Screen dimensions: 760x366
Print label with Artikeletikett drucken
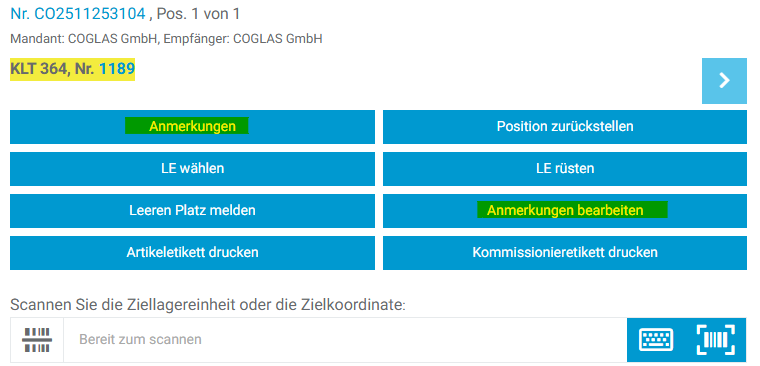(x=192, y=253)
